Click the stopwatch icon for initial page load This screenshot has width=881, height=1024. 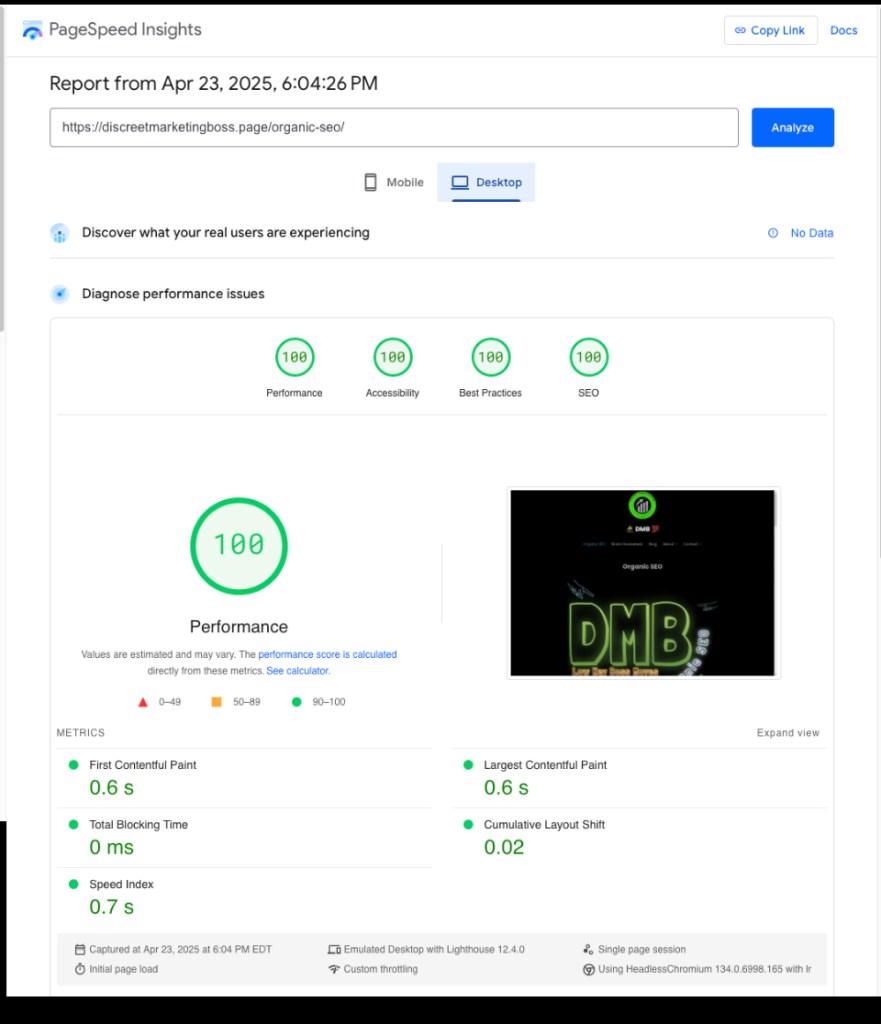80,968
